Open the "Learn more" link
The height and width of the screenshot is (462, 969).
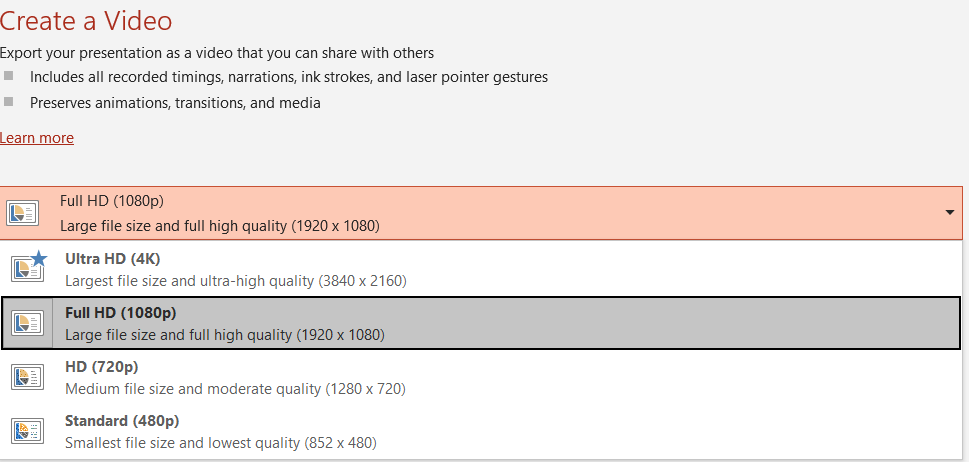coord(37,138)
